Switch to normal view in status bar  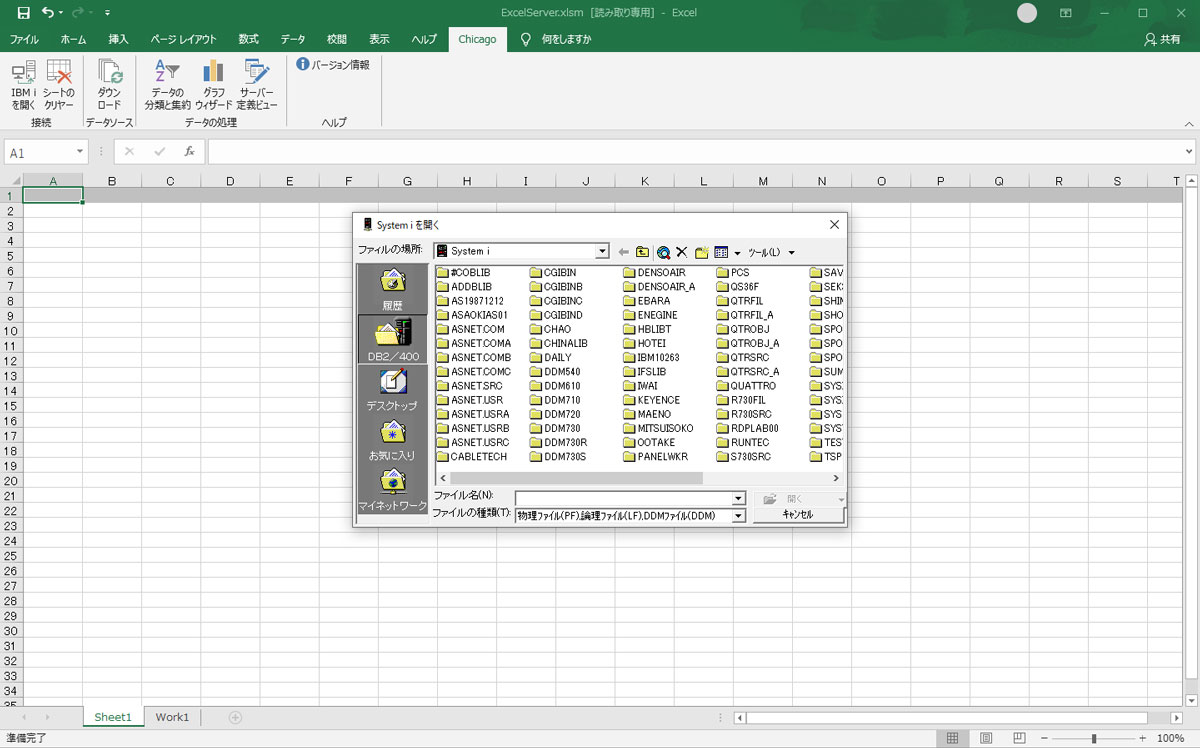pos(952,738)
